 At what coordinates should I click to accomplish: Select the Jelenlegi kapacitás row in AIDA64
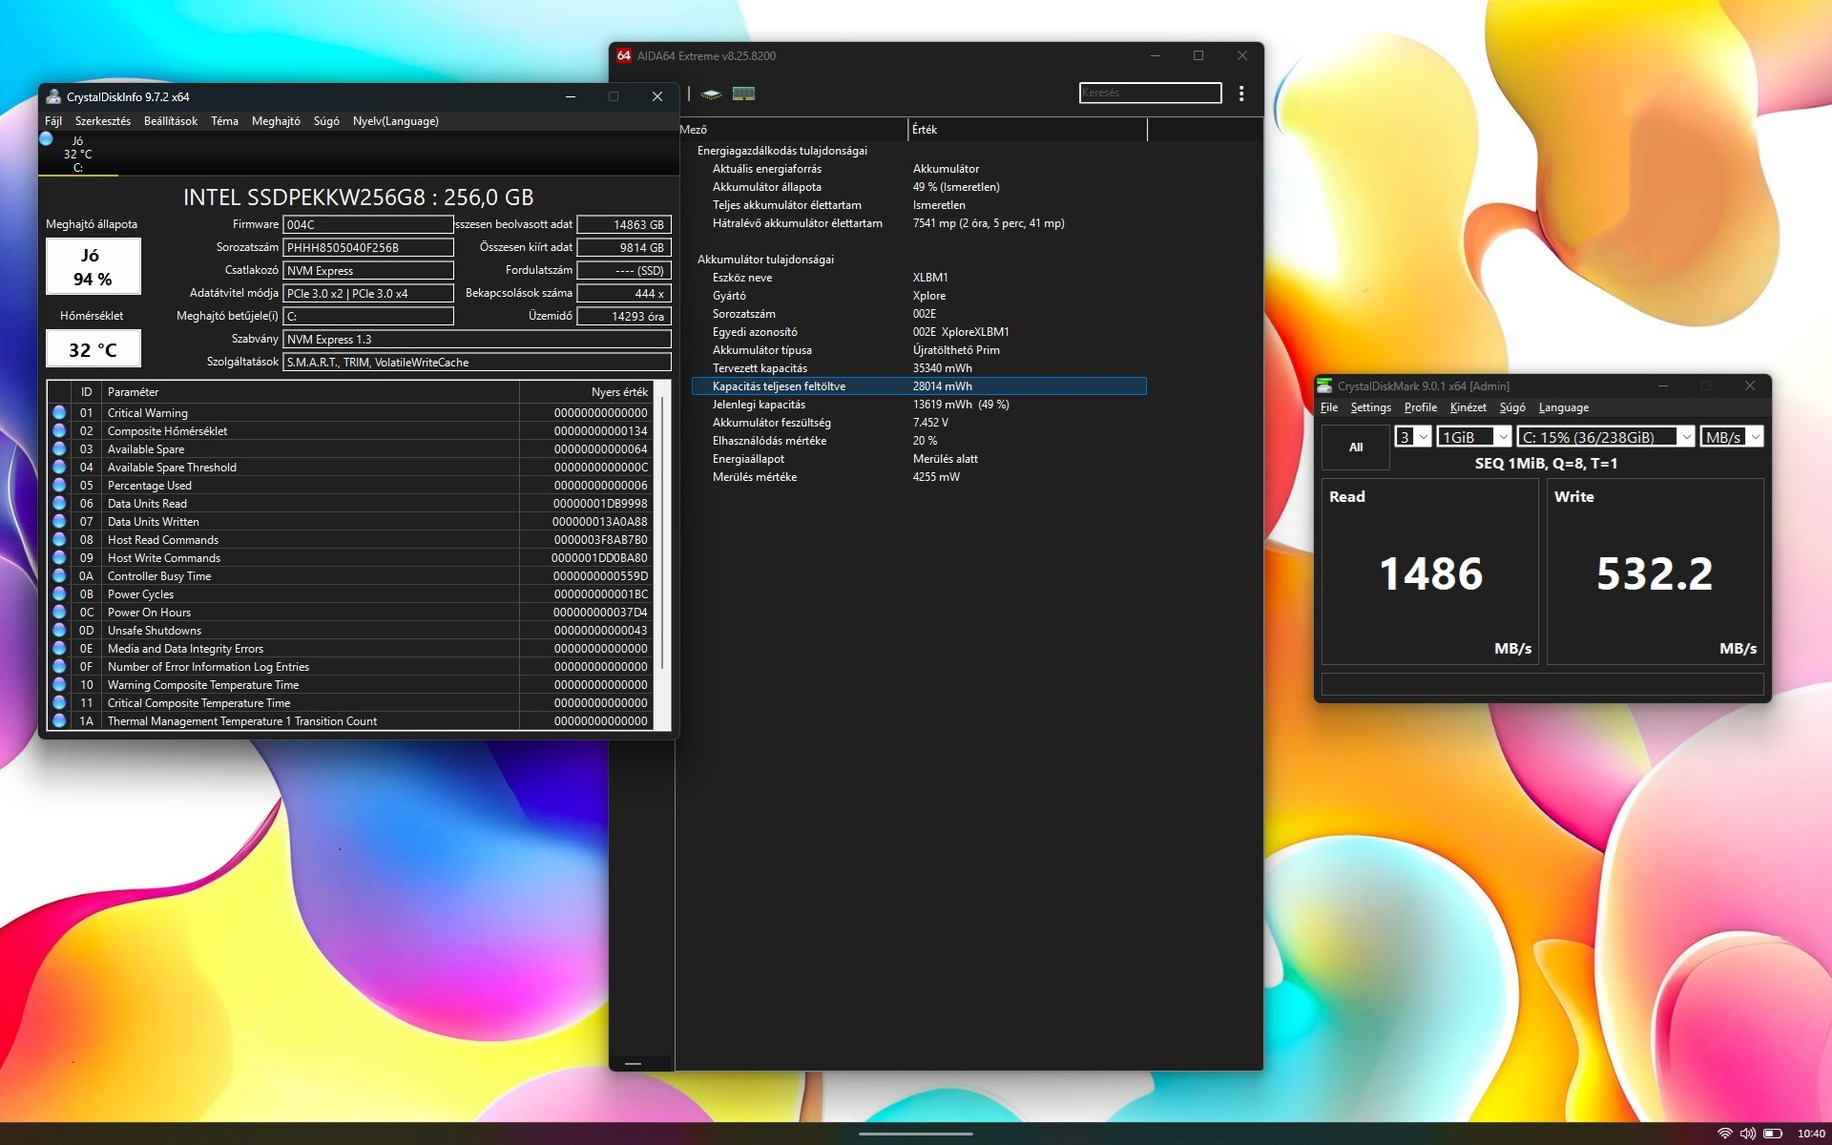919,404
